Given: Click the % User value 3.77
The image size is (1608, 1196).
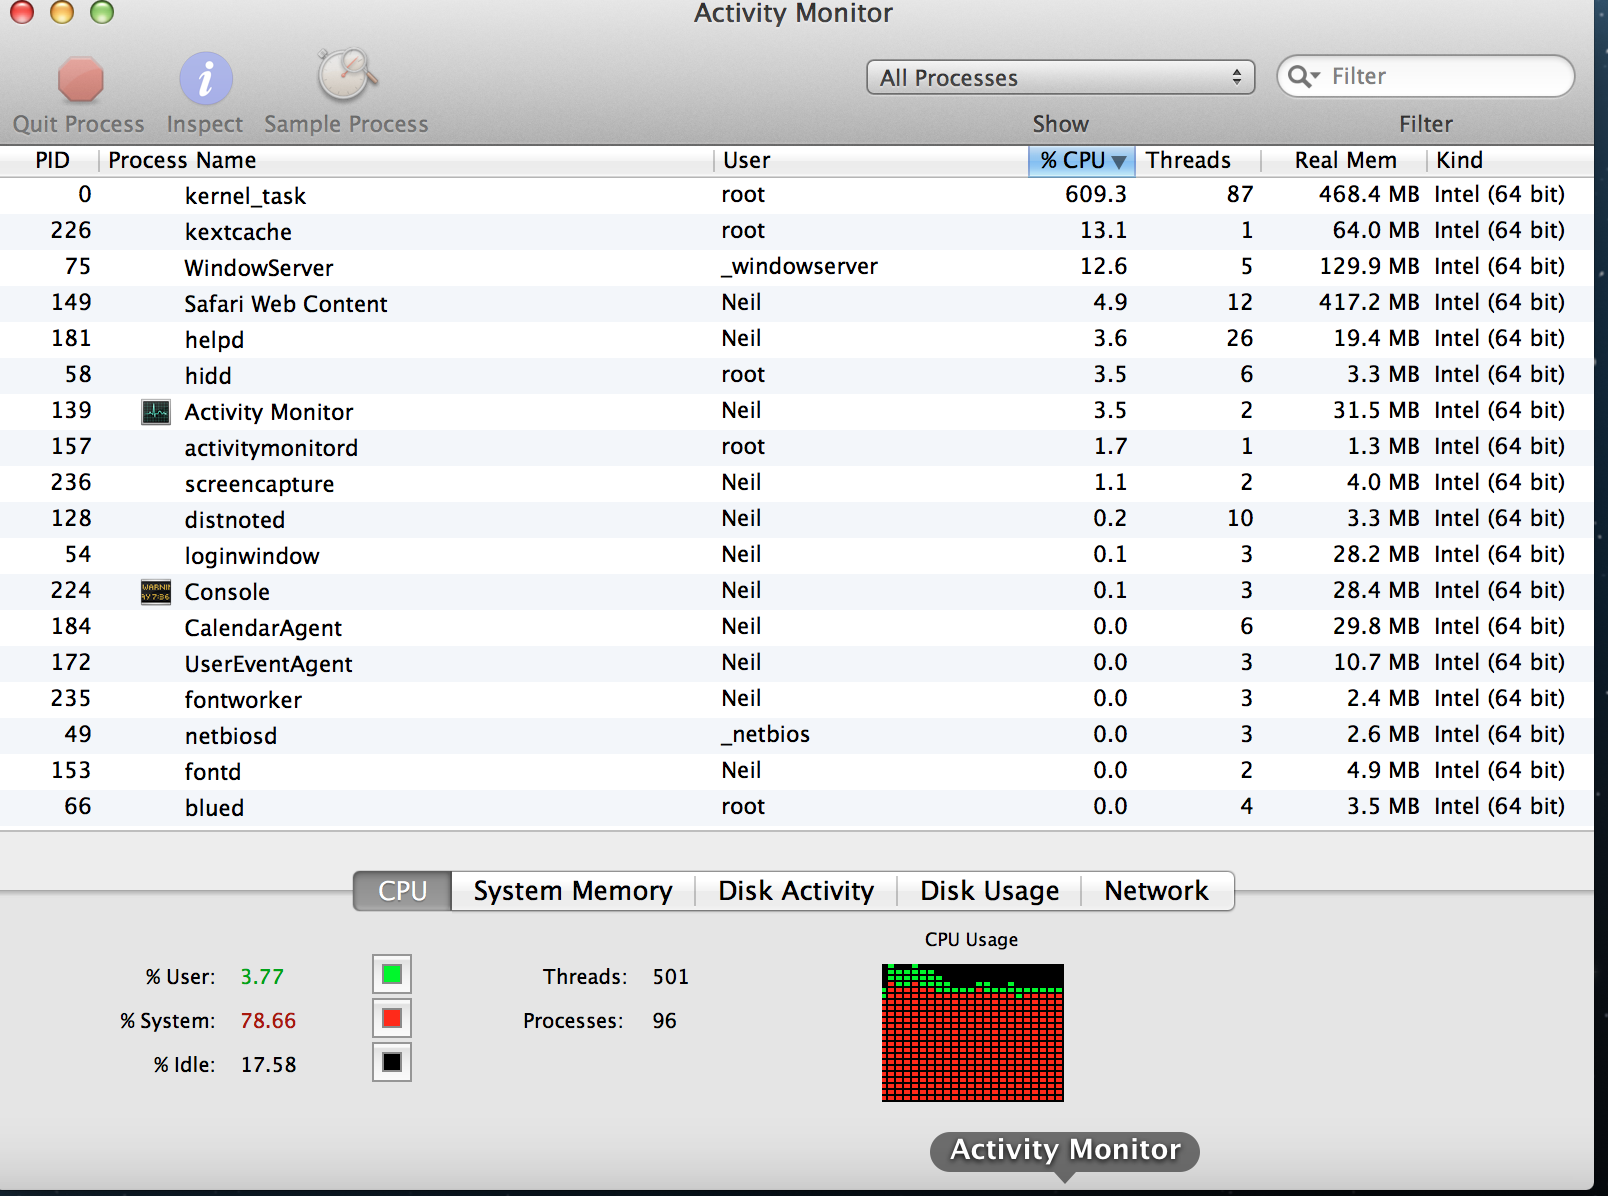Looking at the screenshot, I should tap(262, 976).
